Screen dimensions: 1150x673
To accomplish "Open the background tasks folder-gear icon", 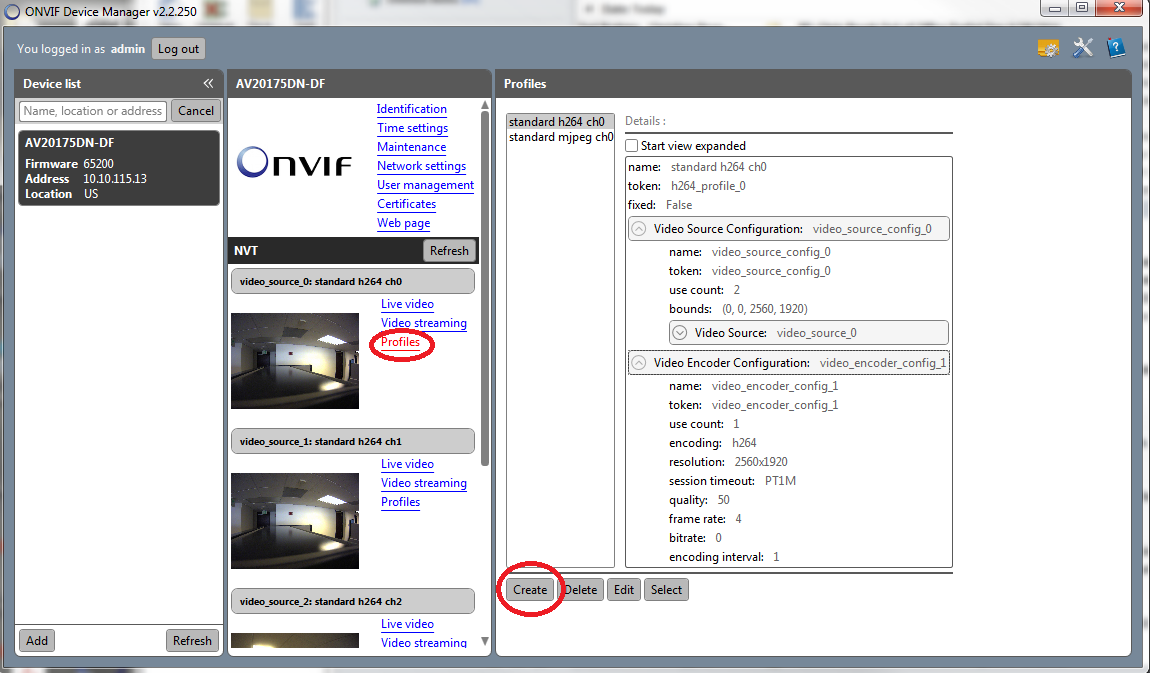I will (1048, 48).
